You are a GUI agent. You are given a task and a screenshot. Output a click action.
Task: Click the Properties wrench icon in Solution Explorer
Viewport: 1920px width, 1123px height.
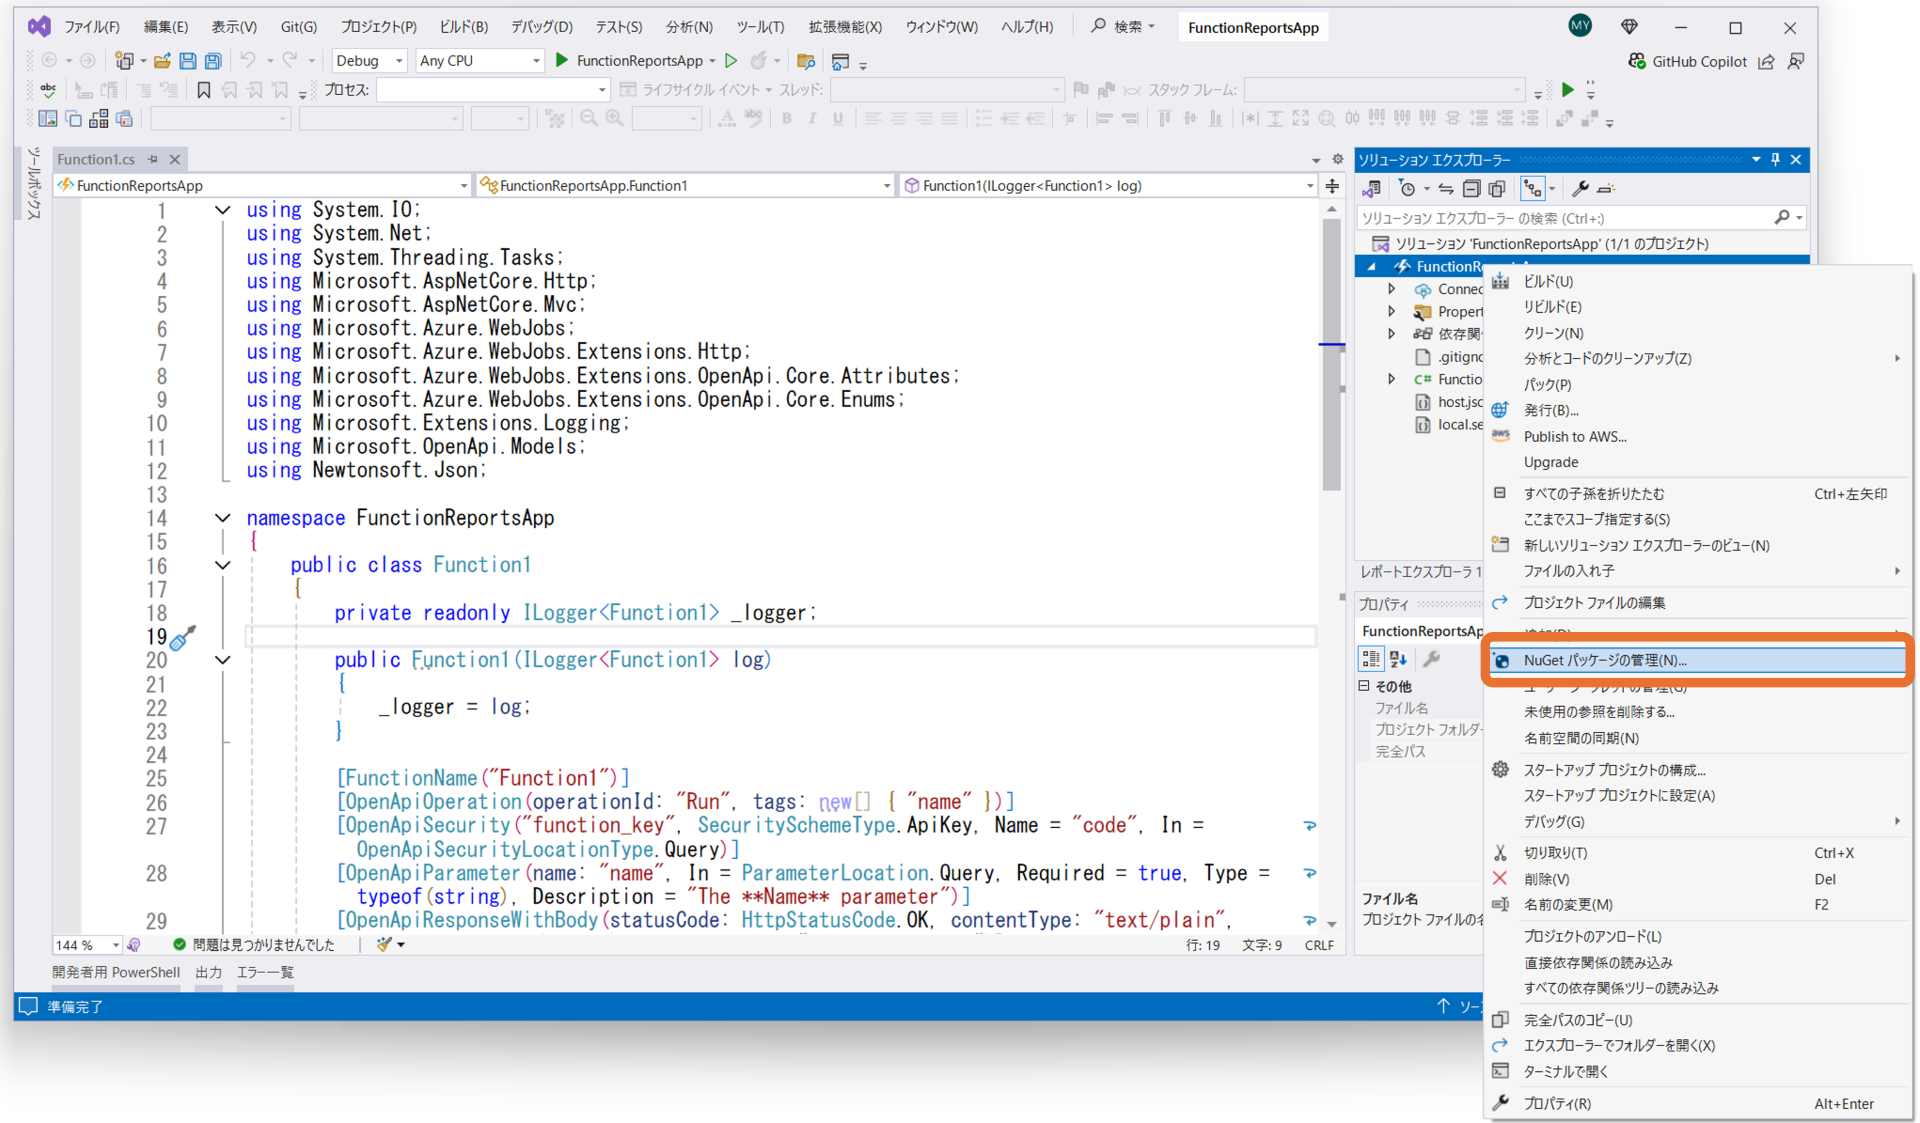coord(1580,188)
